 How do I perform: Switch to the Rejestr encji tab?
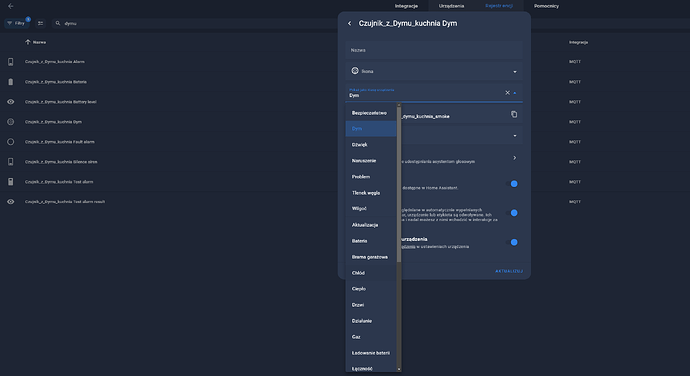(499, 6)
